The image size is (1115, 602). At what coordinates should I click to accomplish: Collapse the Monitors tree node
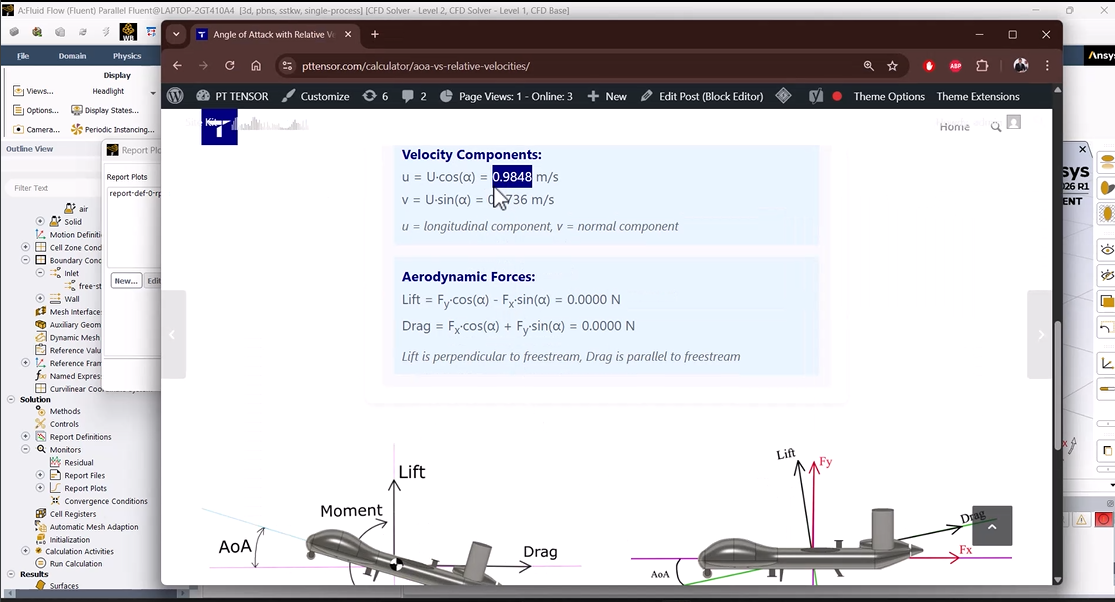click(27, 450)
